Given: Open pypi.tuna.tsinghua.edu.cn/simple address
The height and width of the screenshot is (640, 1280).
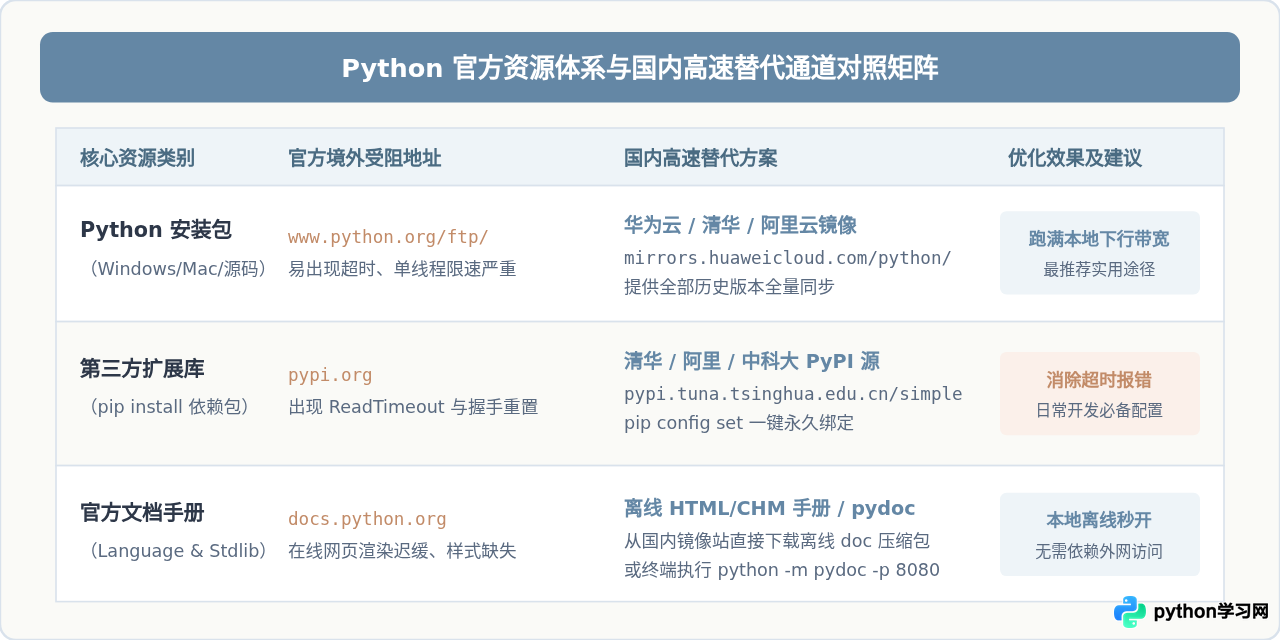Looking at the screenshot, I should tap(793, 394).
